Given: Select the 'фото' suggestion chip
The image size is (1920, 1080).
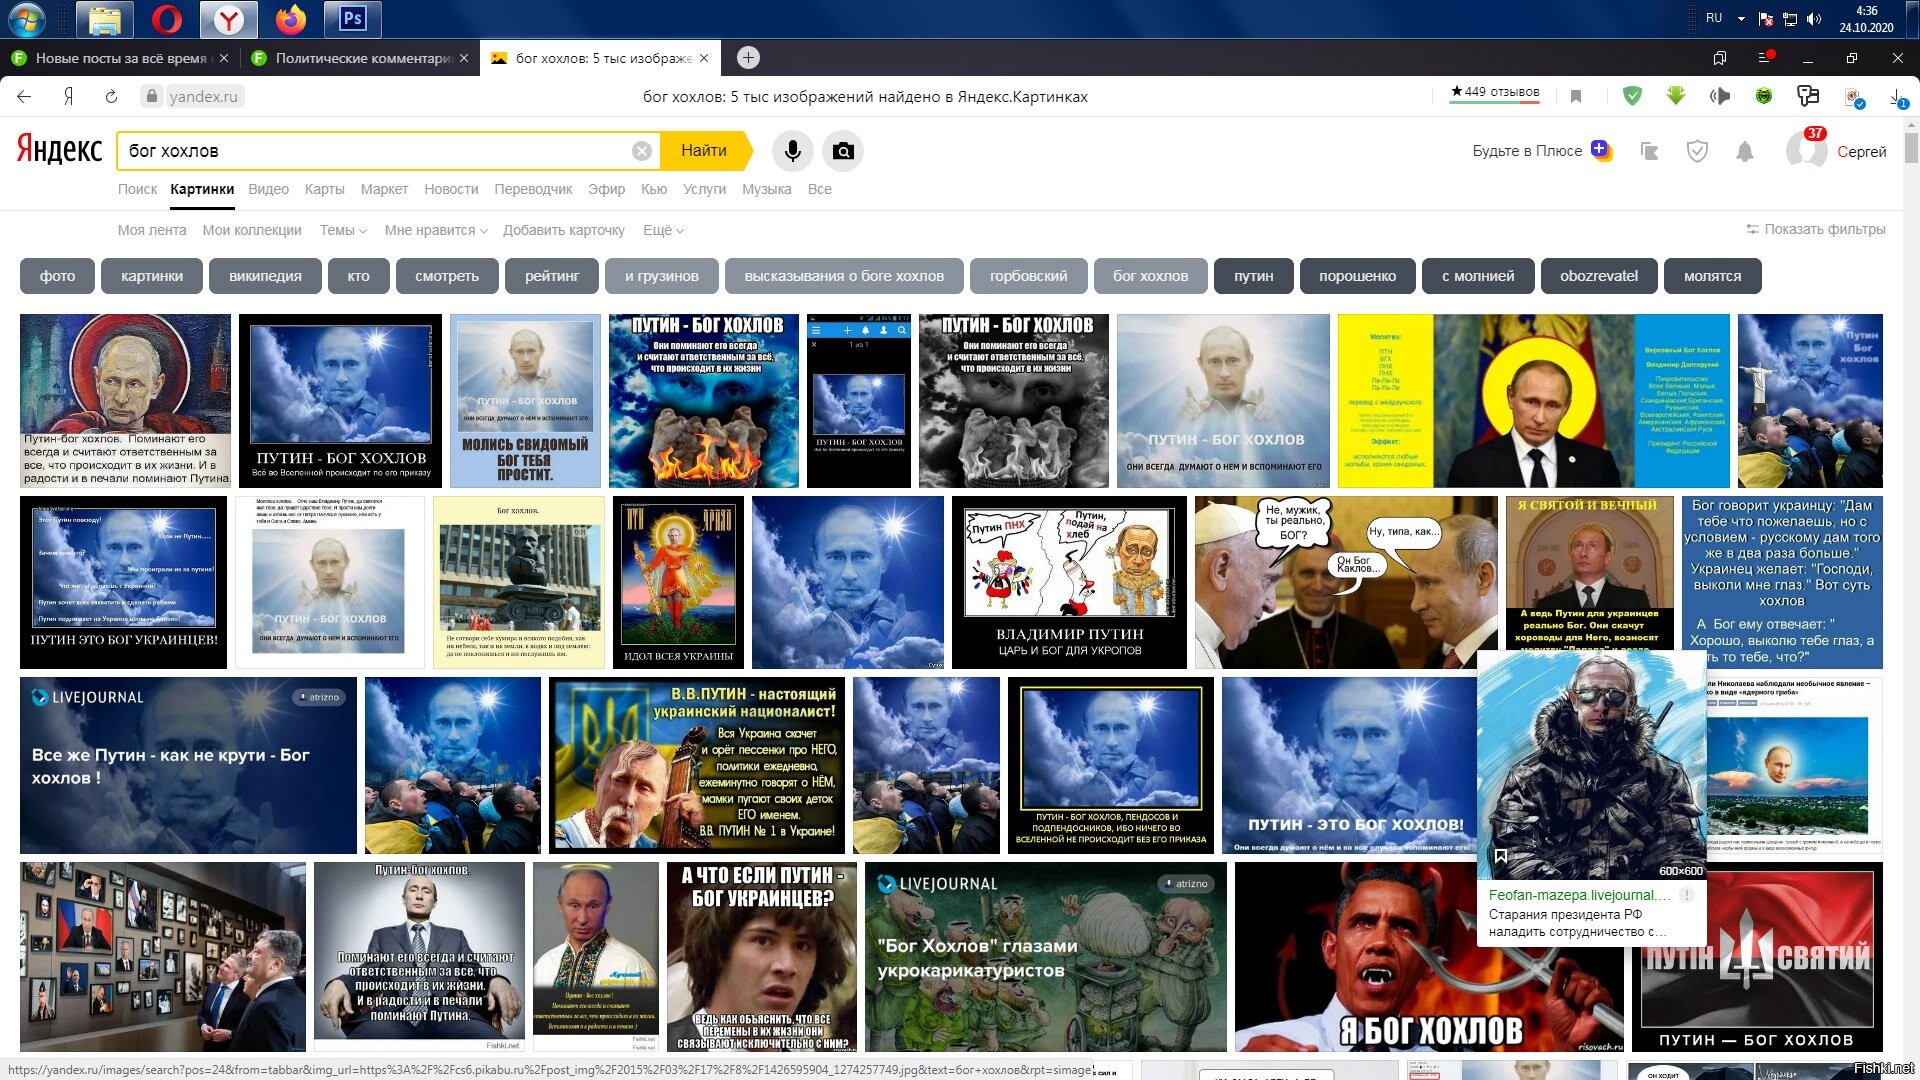Looking at the screenshot, I should click(x=57, y=276).
